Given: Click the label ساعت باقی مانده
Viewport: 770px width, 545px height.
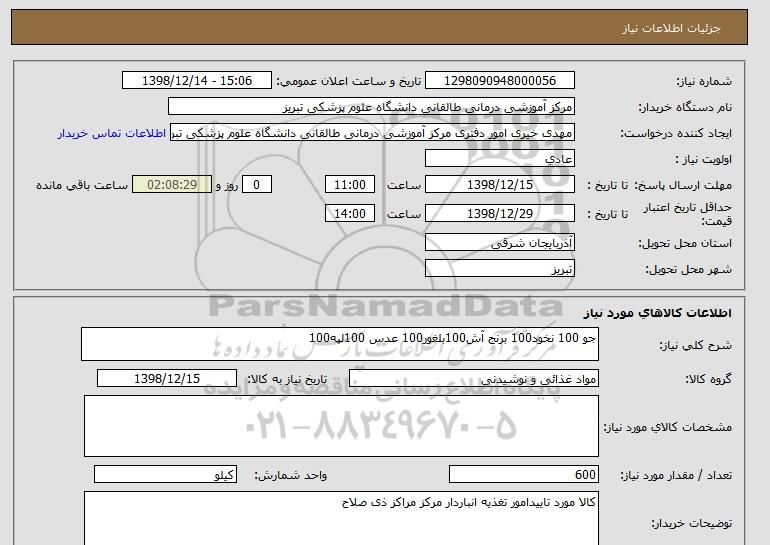Looking at the screenshot, I should coord(82,185).
